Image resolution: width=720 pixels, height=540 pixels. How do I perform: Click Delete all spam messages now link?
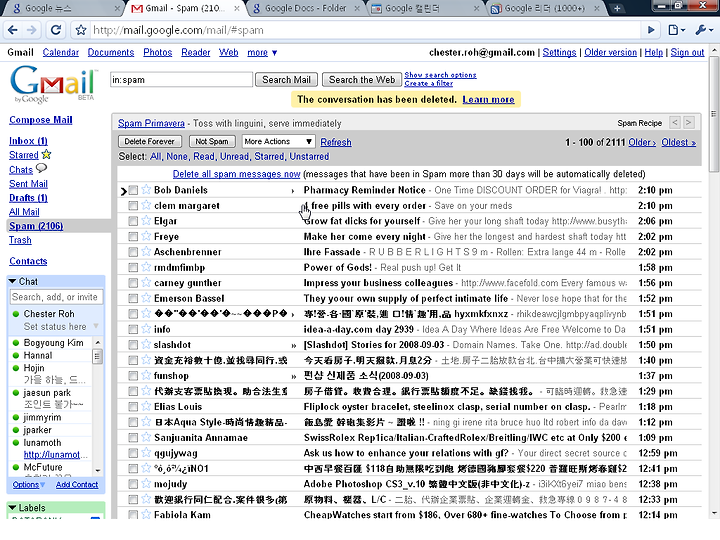click(236, 174)
